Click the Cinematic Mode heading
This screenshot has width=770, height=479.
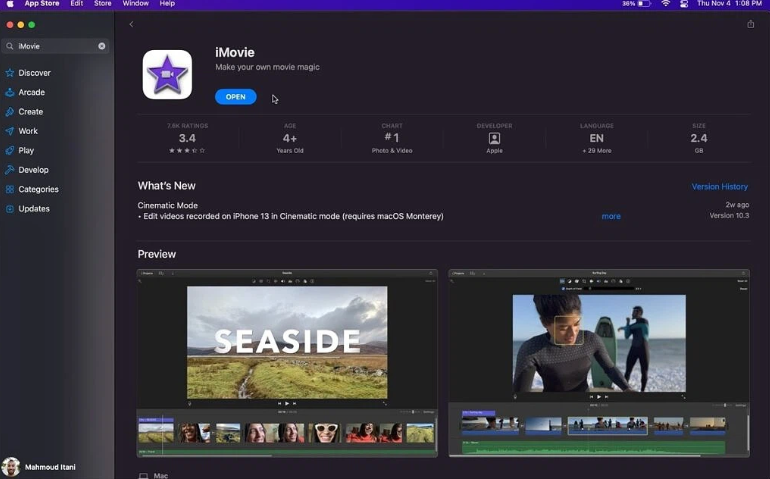click(167, 205)
